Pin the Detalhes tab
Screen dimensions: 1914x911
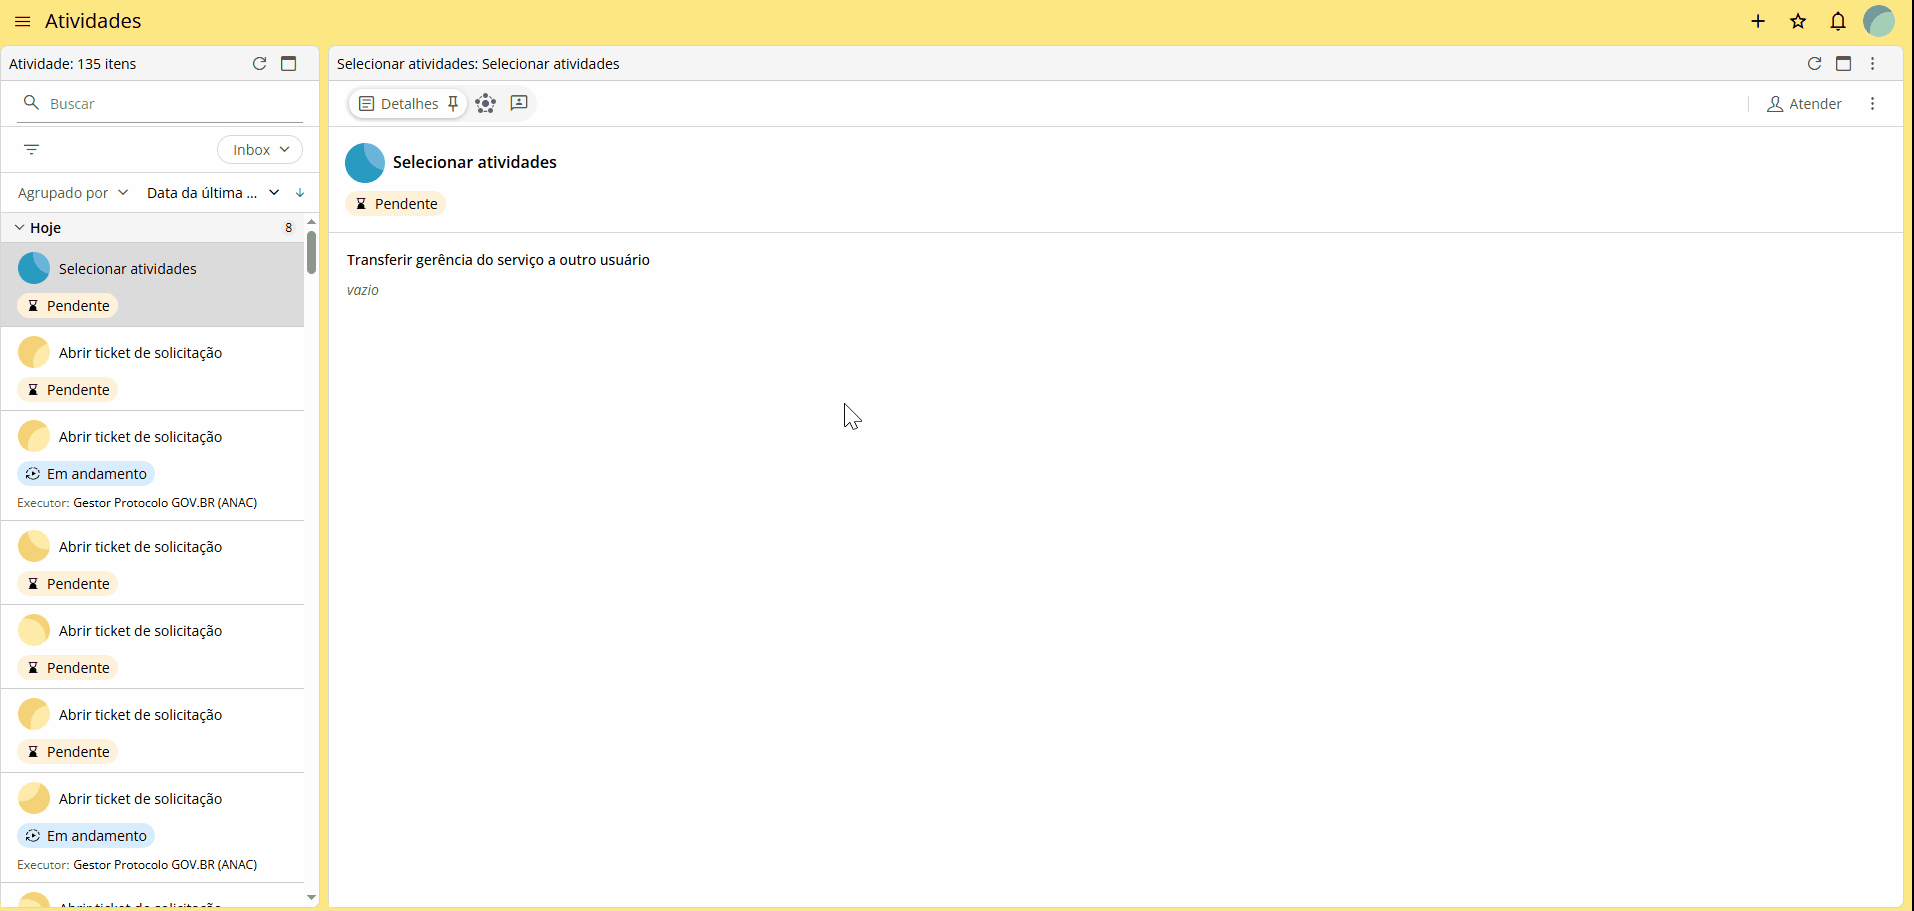point(453,103)
